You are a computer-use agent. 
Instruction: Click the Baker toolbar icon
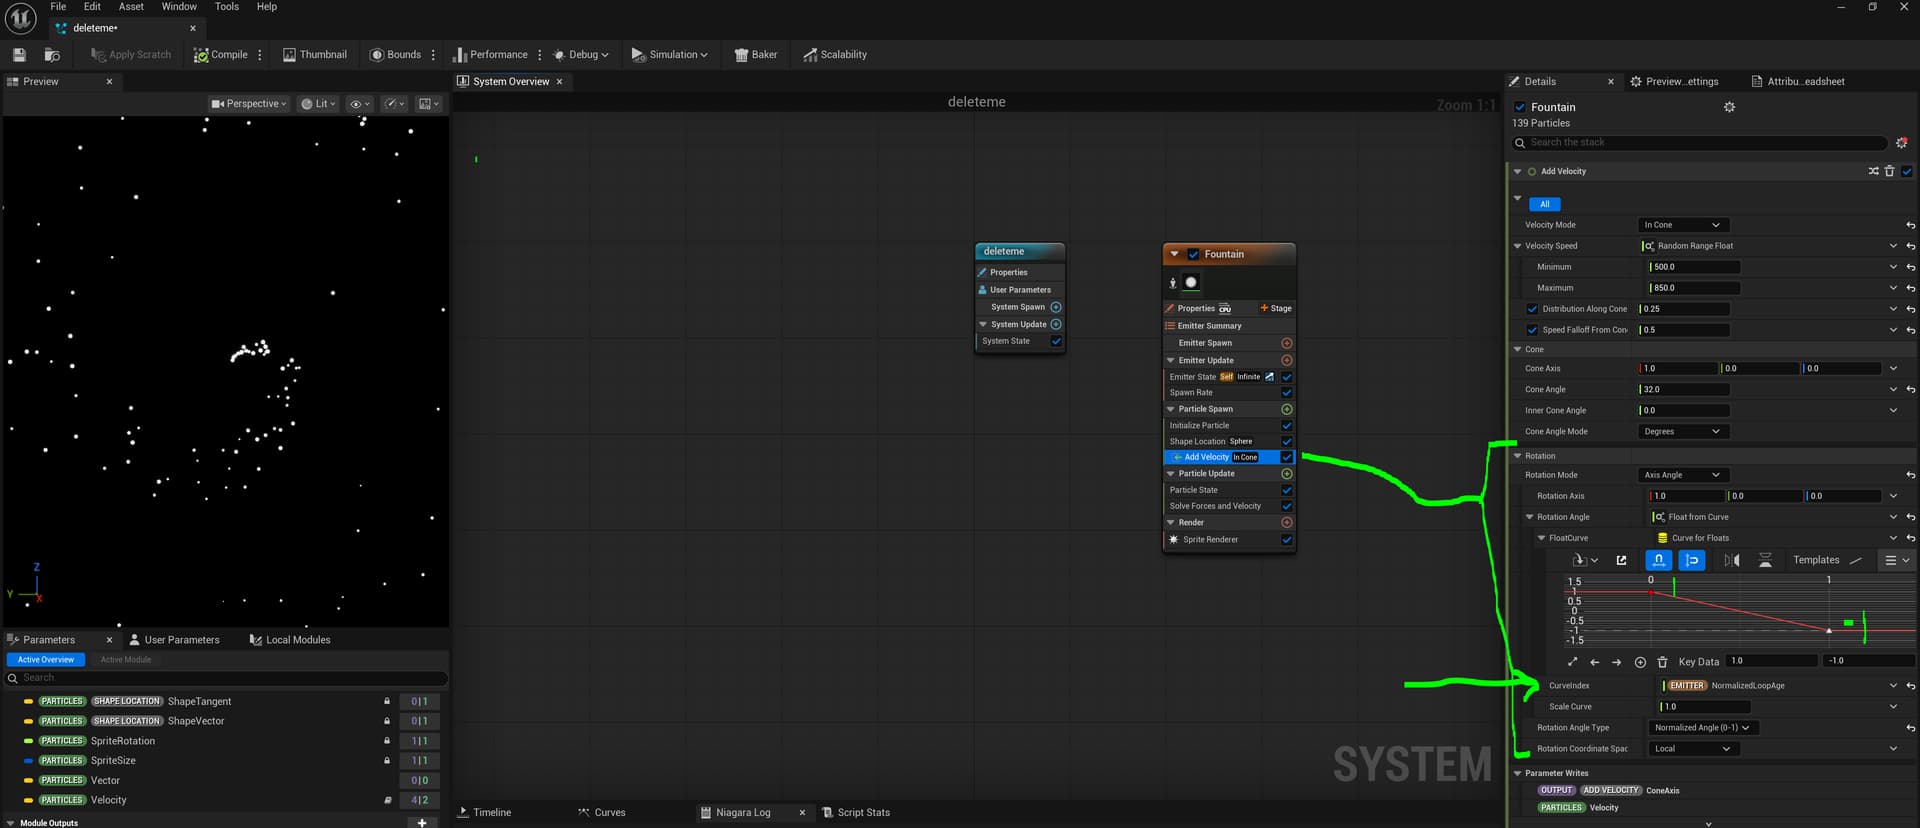(x=755, y=55)
